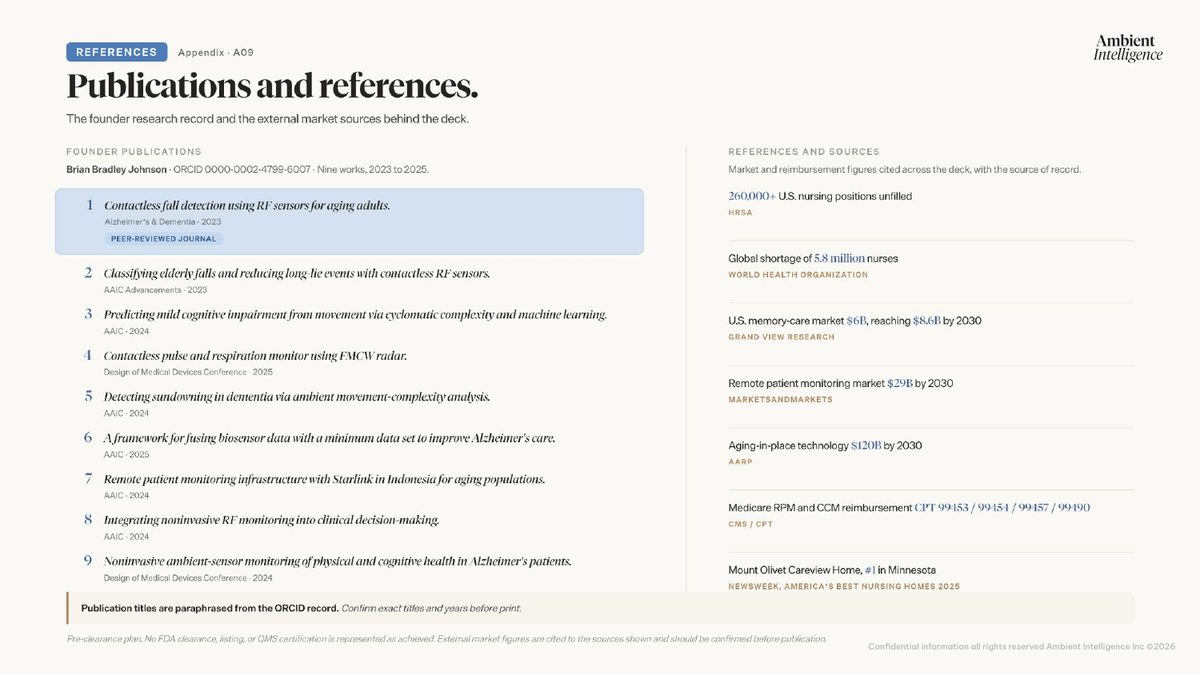Click the WORLD HEALTH ORGANIZATION source label
Screen dimensions: 1200x675
click(x=798, y=274)
